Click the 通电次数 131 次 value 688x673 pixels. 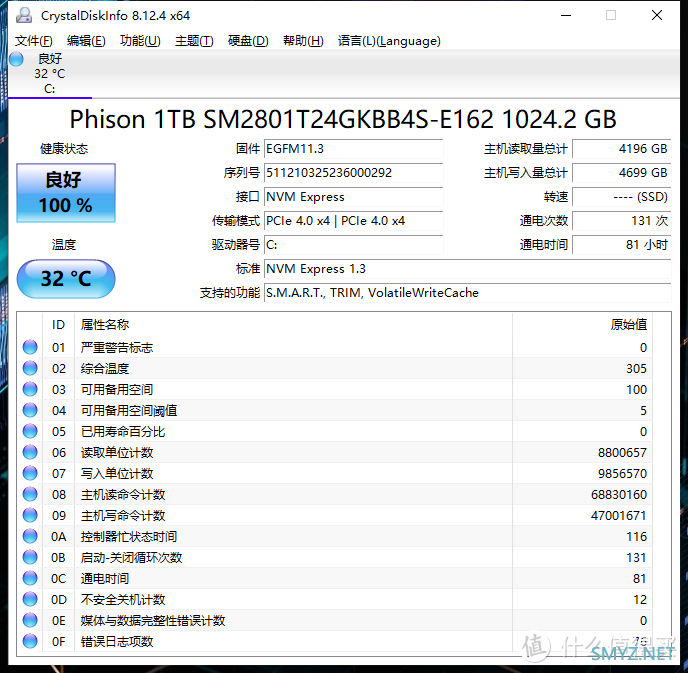pos(622,221)
